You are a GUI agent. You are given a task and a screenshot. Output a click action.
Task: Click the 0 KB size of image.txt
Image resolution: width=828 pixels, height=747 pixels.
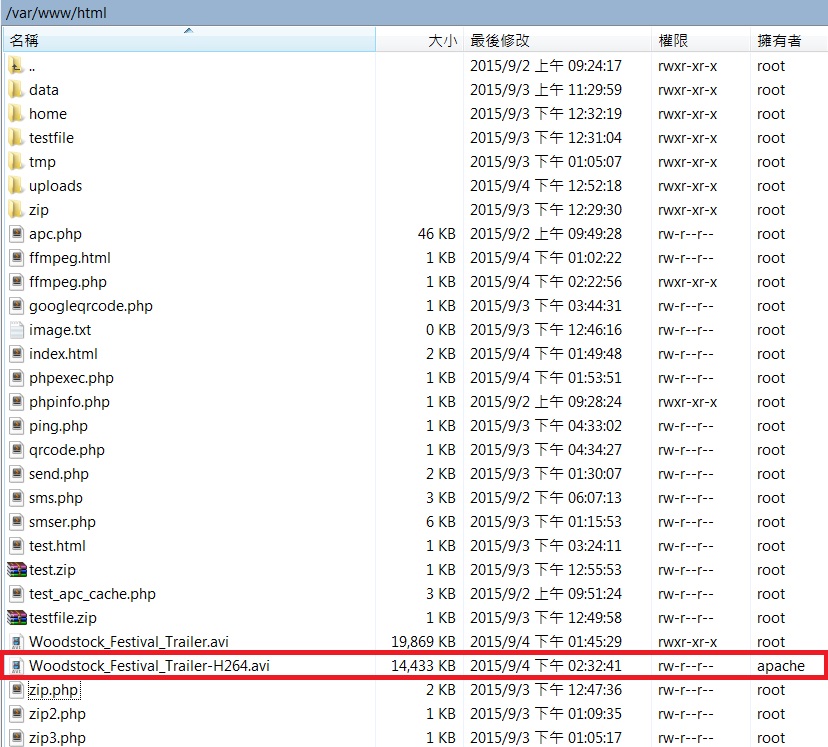point(440,330)
